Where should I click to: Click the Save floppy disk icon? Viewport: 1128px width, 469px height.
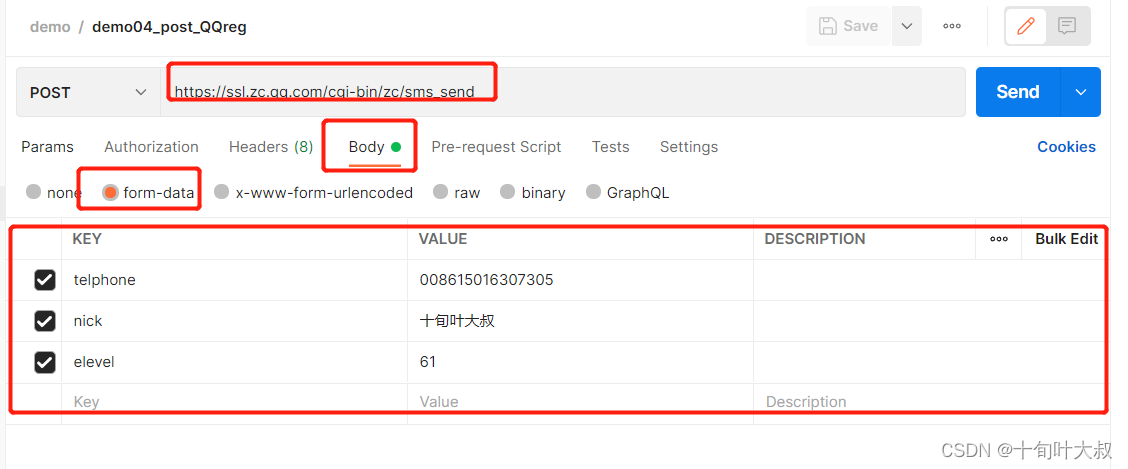click(828, 26)
